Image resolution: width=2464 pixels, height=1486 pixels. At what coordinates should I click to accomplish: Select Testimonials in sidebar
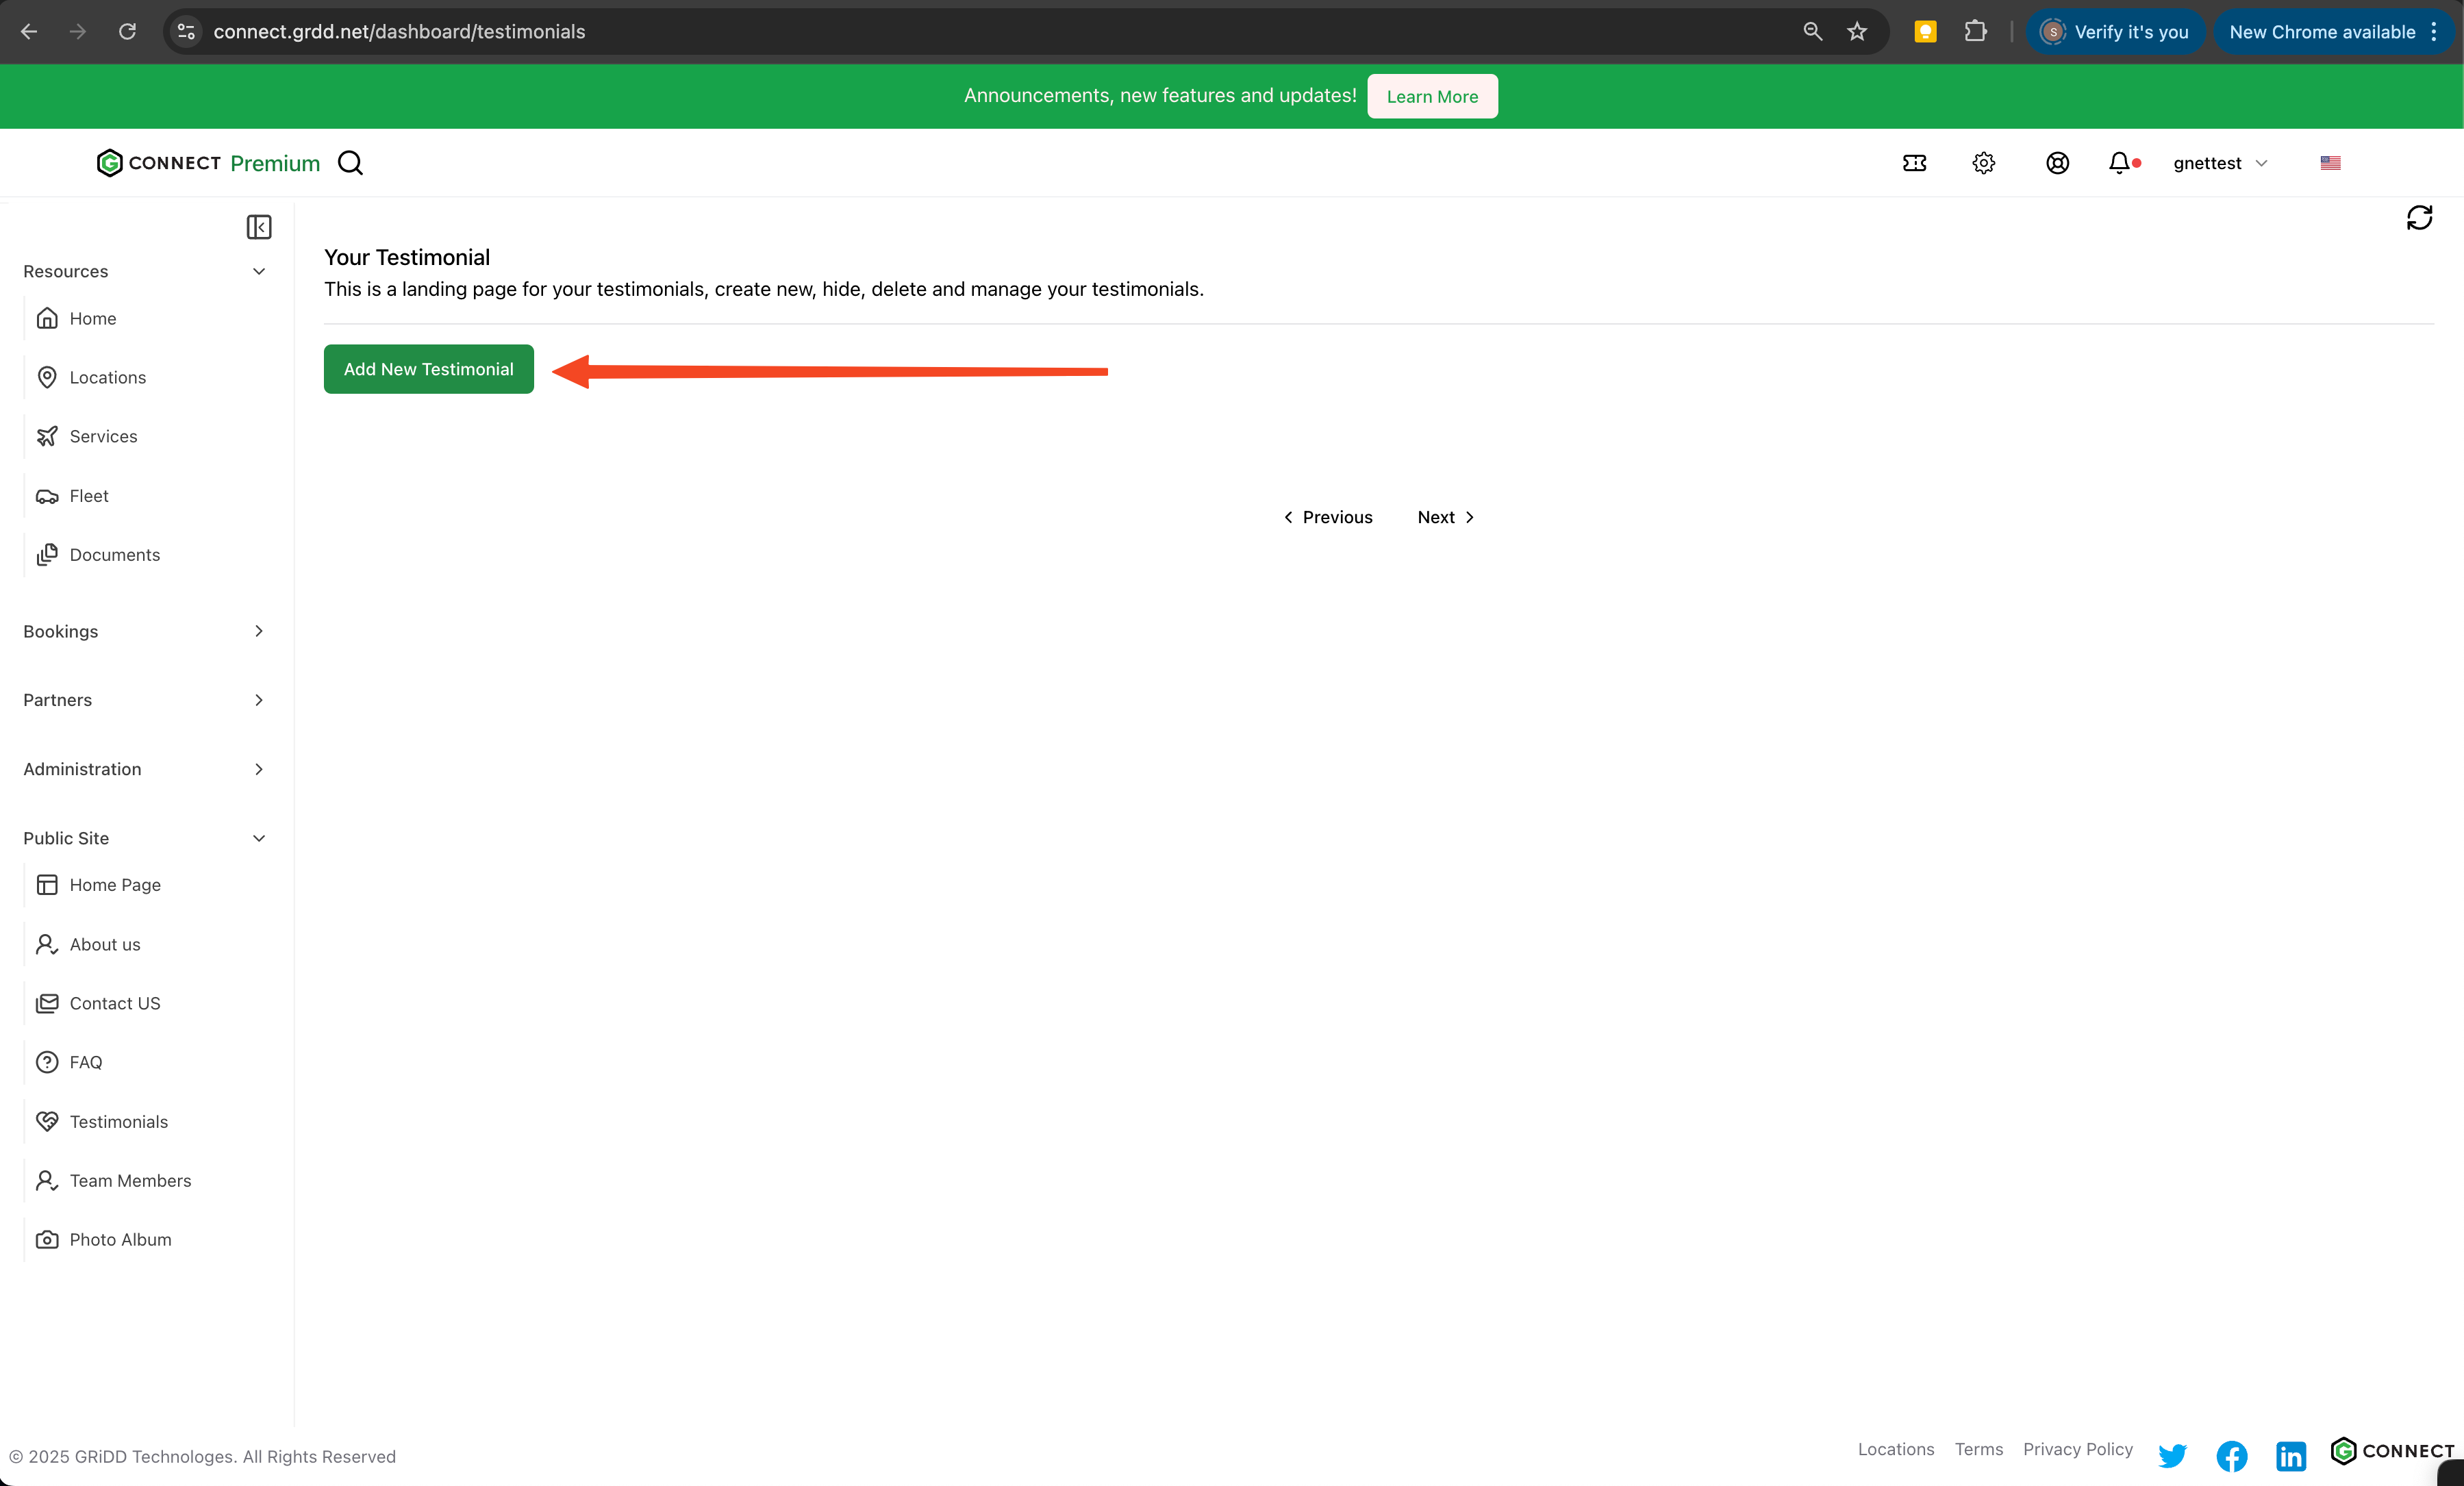(118, 1121)
